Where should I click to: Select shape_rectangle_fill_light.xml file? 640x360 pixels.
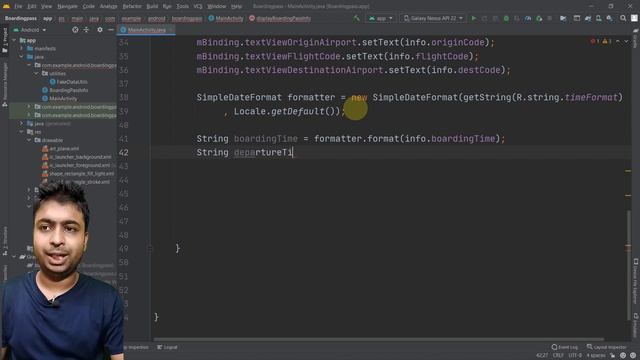(78, 173)
